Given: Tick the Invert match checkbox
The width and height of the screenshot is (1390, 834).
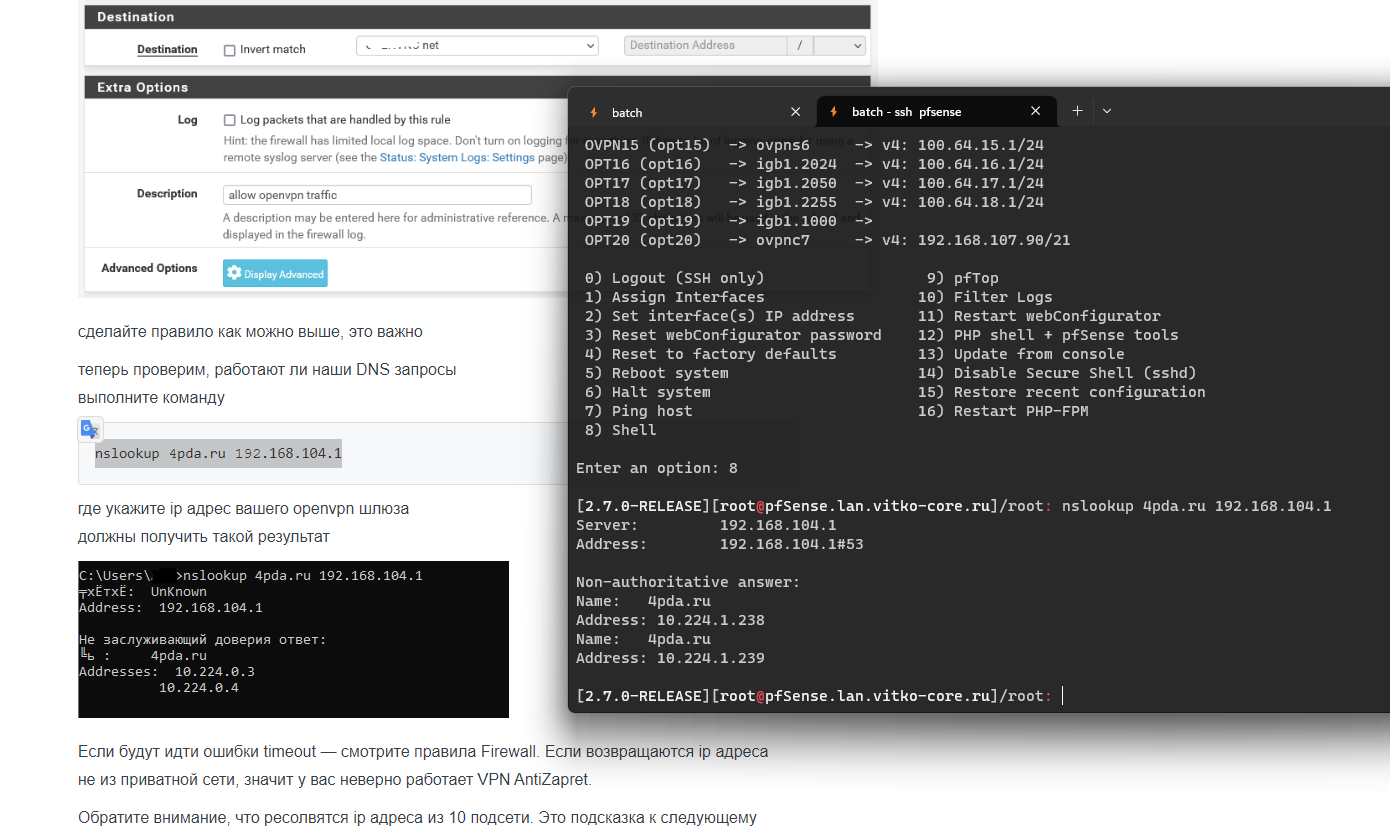Looking at the screenshot, I should (230, 50).
